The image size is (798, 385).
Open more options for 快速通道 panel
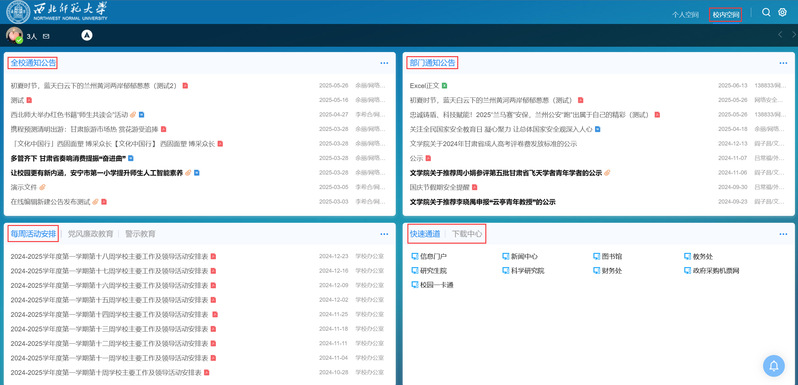[783, 234]
